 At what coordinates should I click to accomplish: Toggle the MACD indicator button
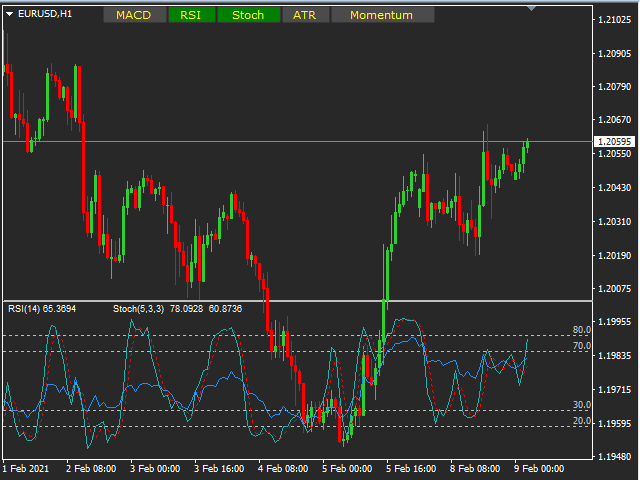click(135, 15)
